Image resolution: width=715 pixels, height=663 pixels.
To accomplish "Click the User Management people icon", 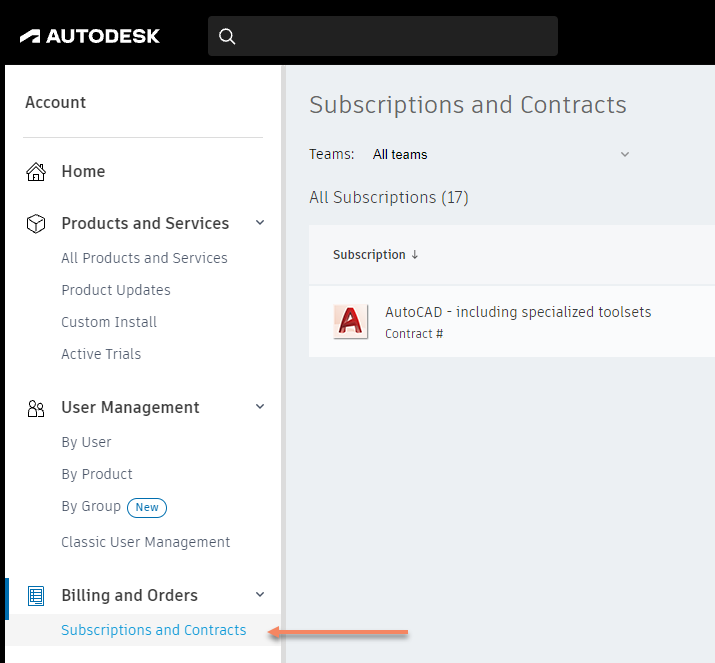I will [36, 409].
